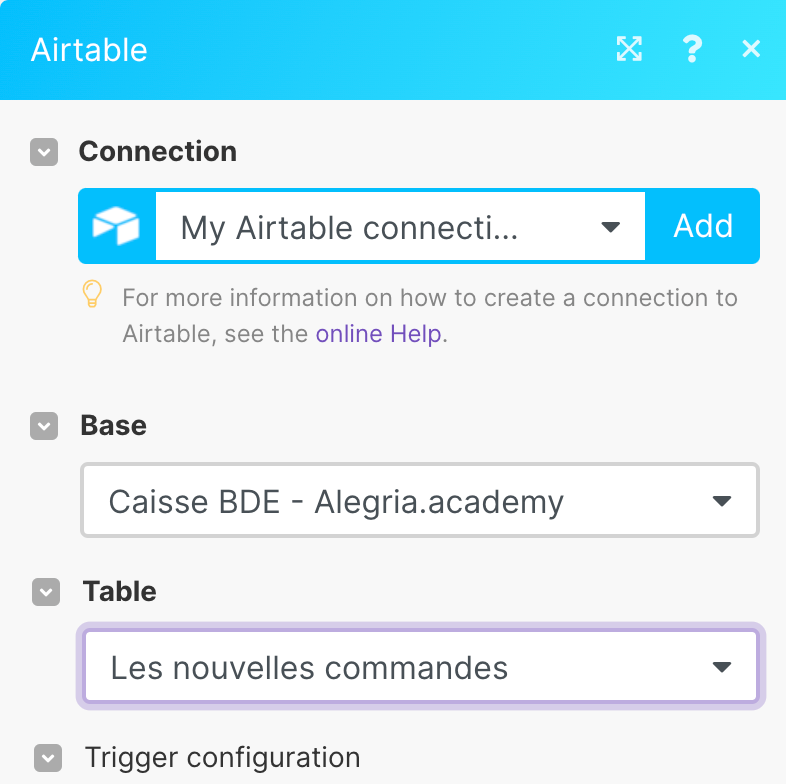Close the Airtable module panel
Viewport: 786px width, 784px height.
pos(751,49)
